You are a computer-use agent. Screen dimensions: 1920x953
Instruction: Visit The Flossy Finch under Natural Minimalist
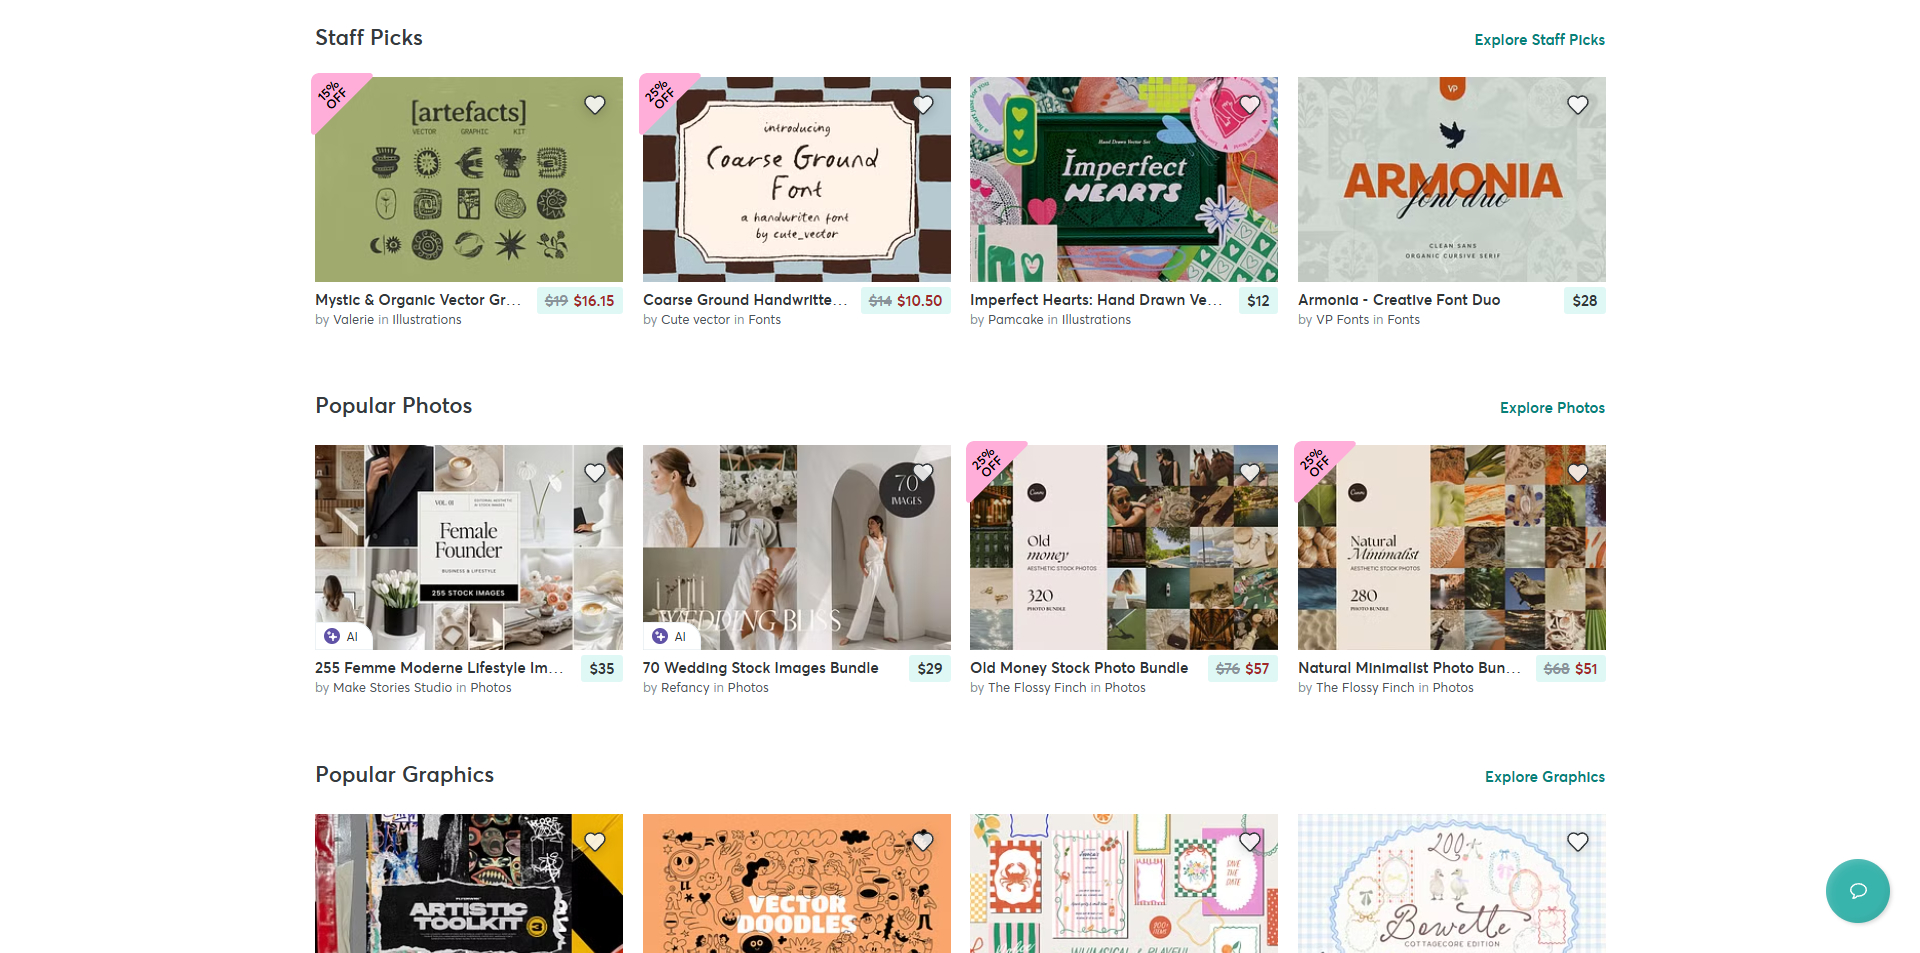point(1365,688)
